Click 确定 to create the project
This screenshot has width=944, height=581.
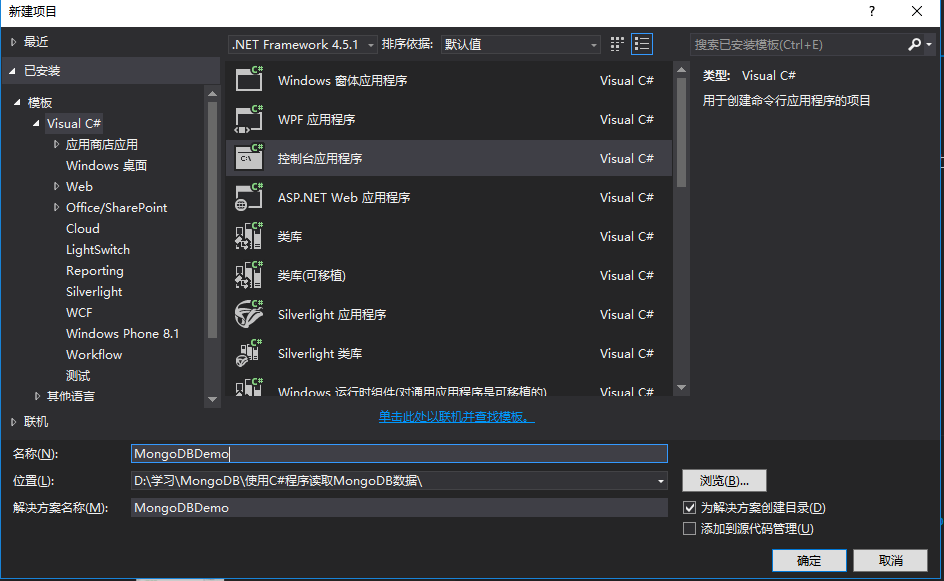(x=809, y=561)
